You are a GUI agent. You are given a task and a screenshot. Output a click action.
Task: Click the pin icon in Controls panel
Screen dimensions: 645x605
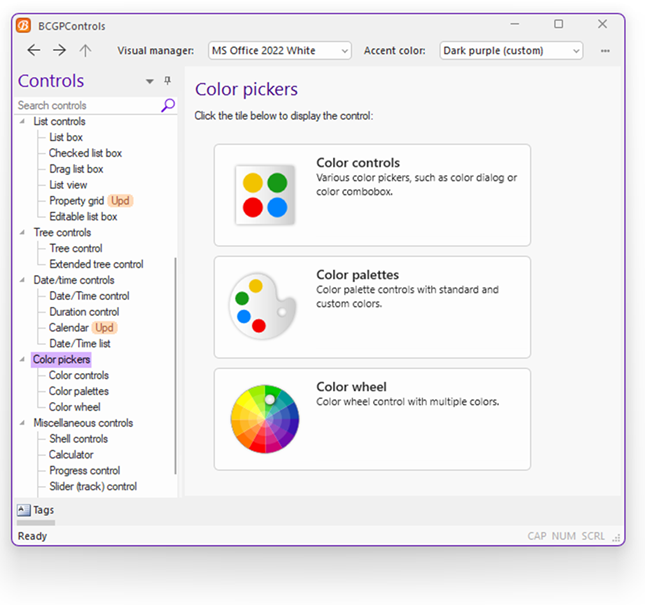point(167,81)
